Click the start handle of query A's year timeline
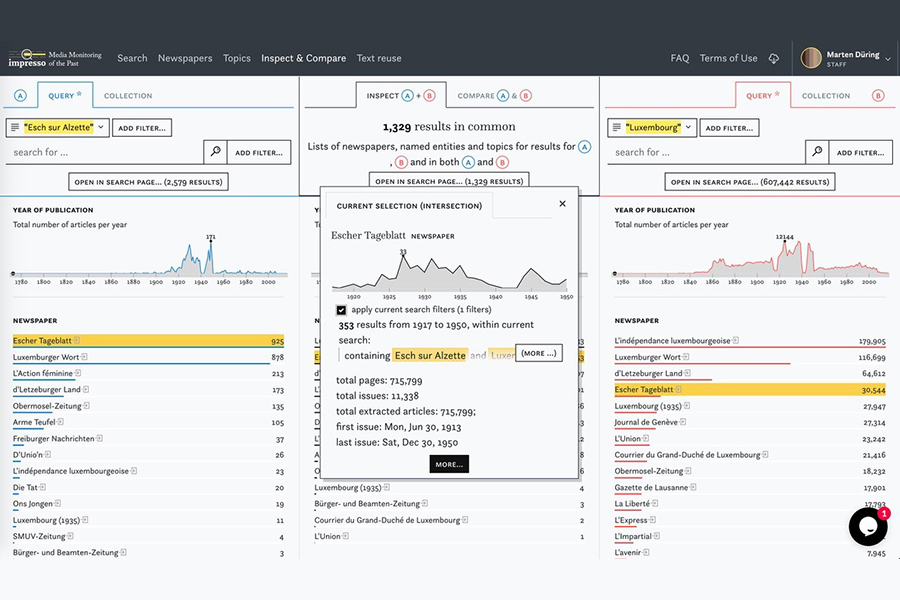 [13, 274]
